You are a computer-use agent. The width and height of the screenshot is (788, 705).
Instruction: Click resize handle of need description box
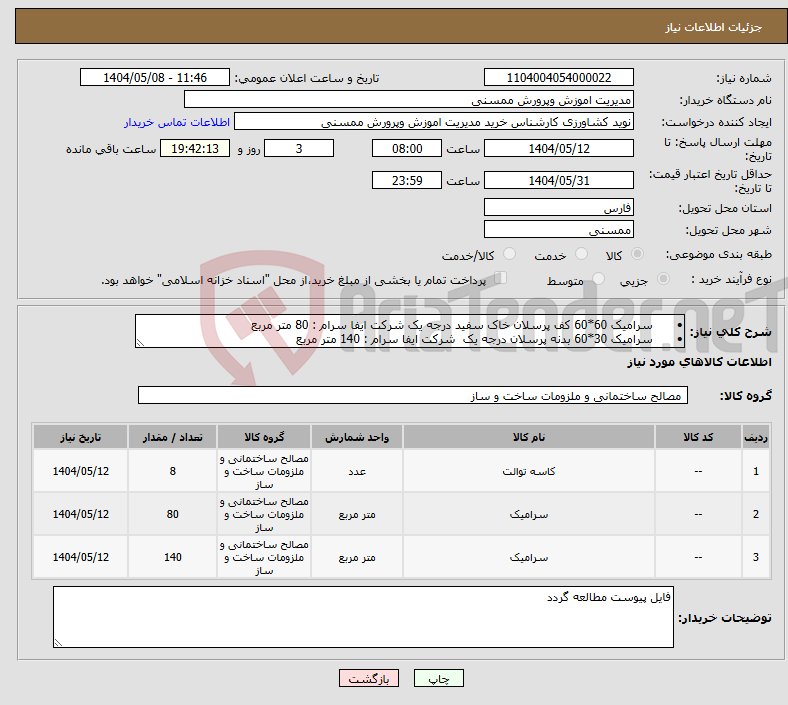[140, 343]
